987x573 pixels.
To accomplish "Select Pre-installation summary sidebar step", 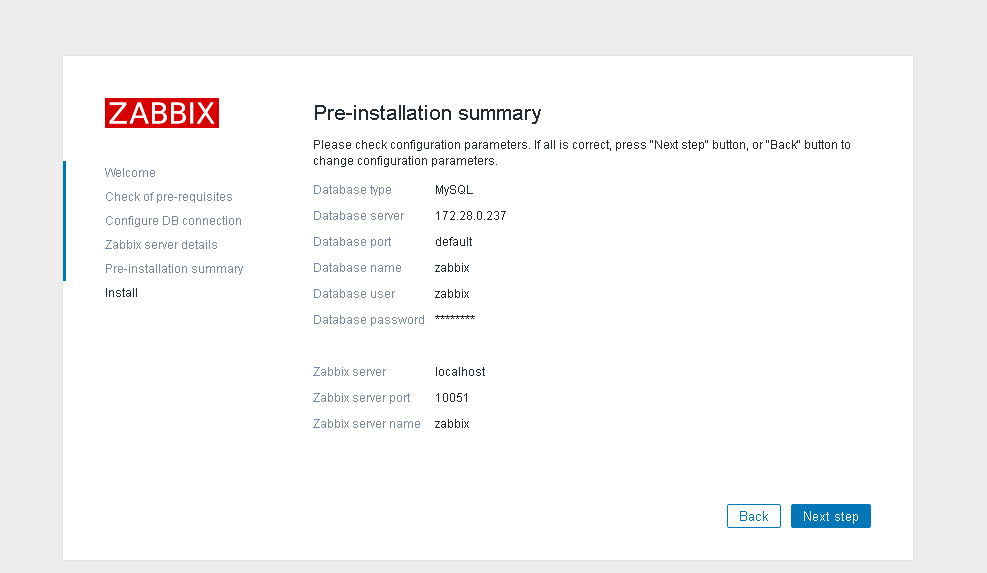I will point(174,268).
